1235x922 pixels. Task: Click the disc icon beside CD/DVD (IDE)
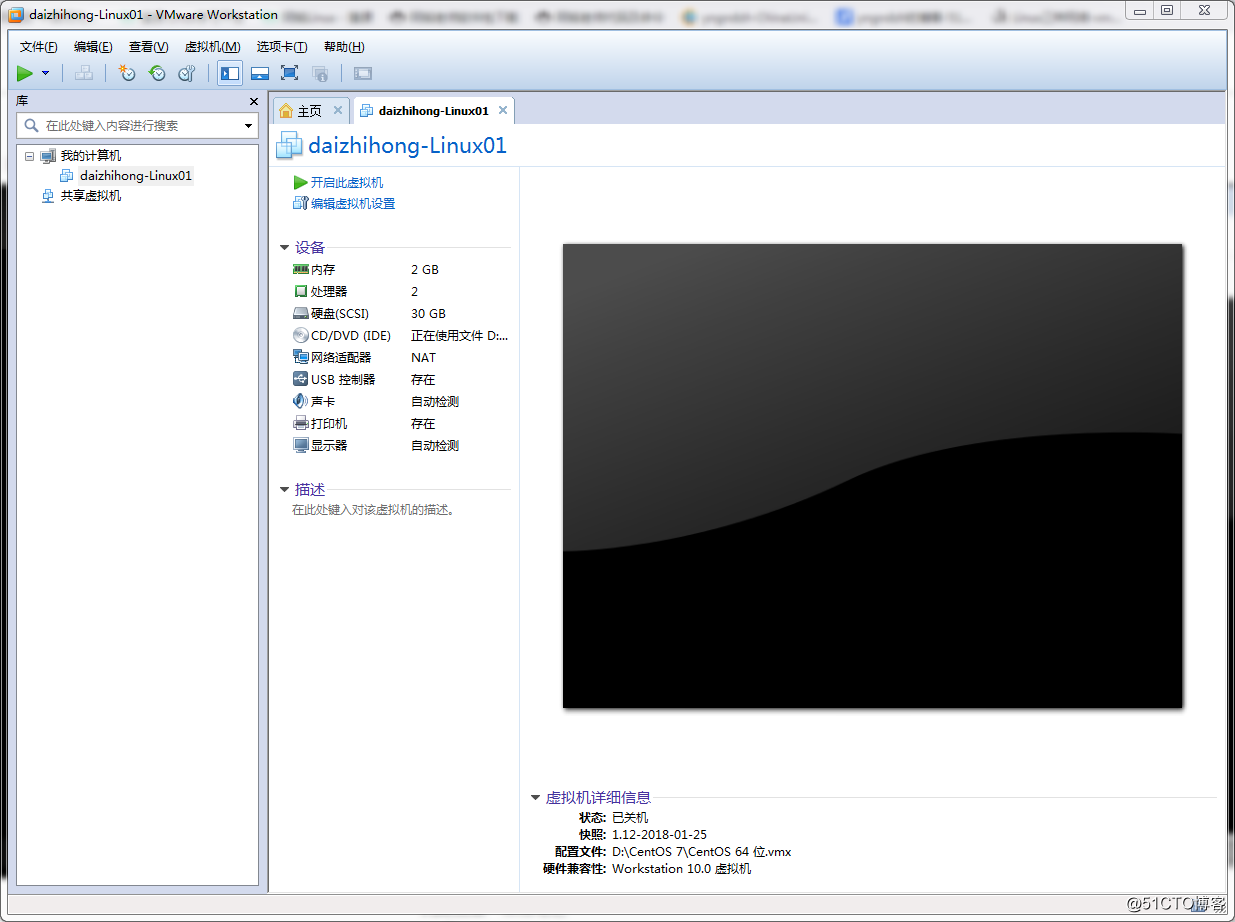(x=301, y=335)
